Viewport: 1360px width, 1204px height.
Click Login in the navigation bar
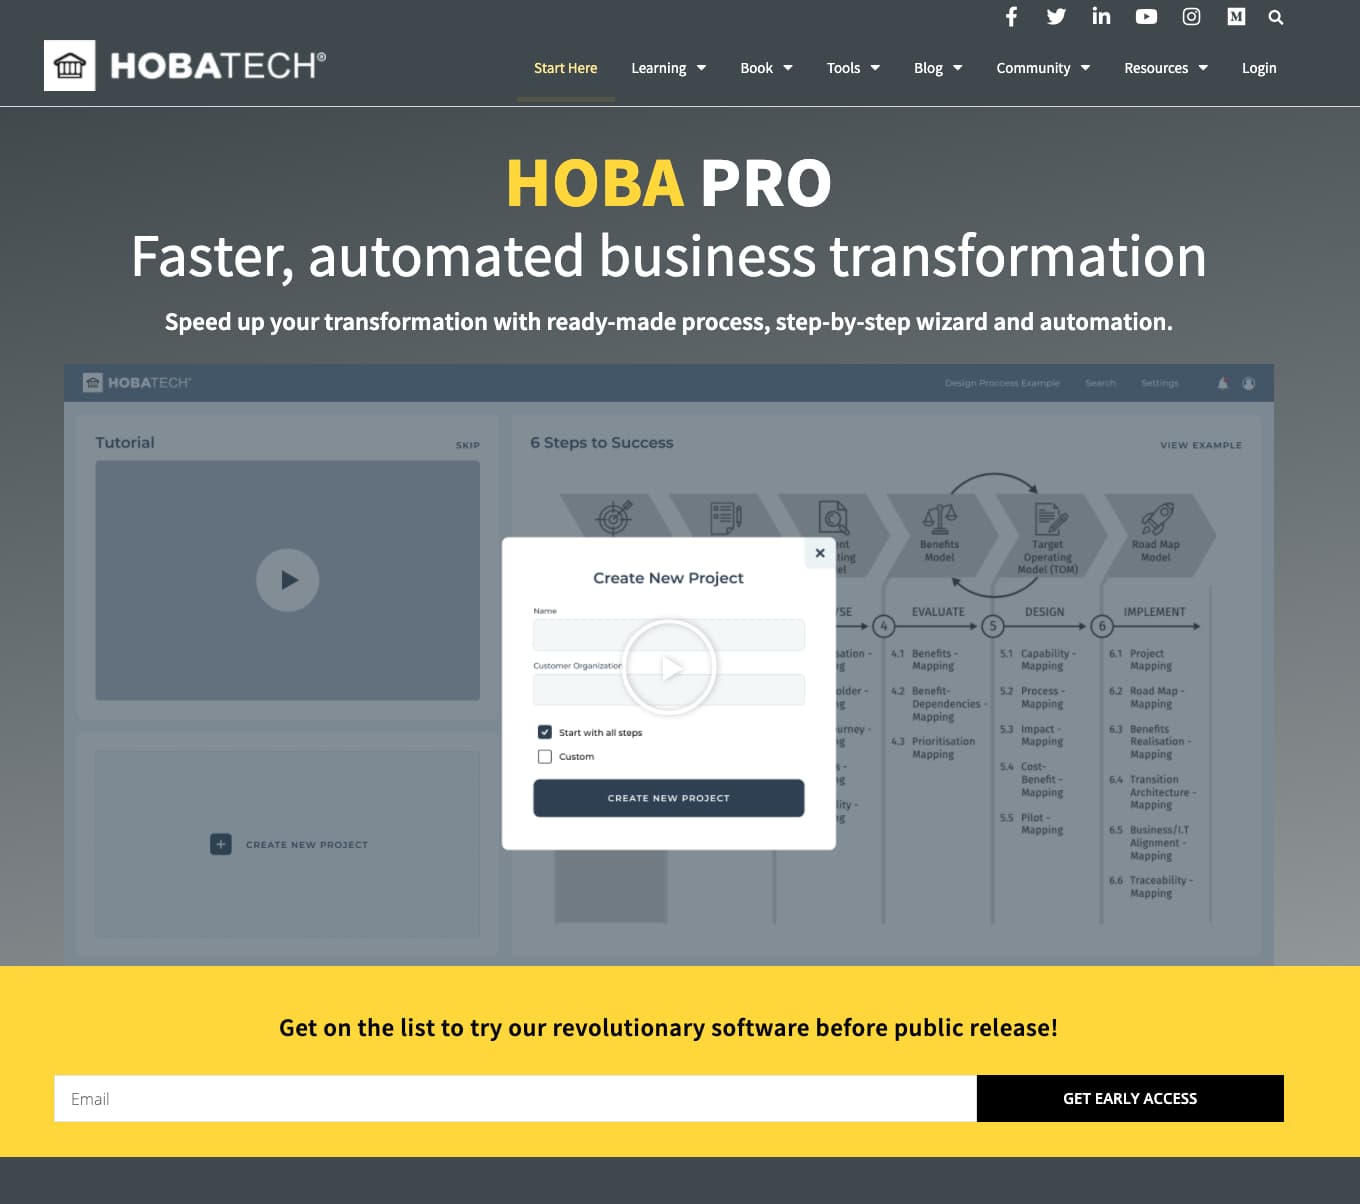[x=1259, y=68]
